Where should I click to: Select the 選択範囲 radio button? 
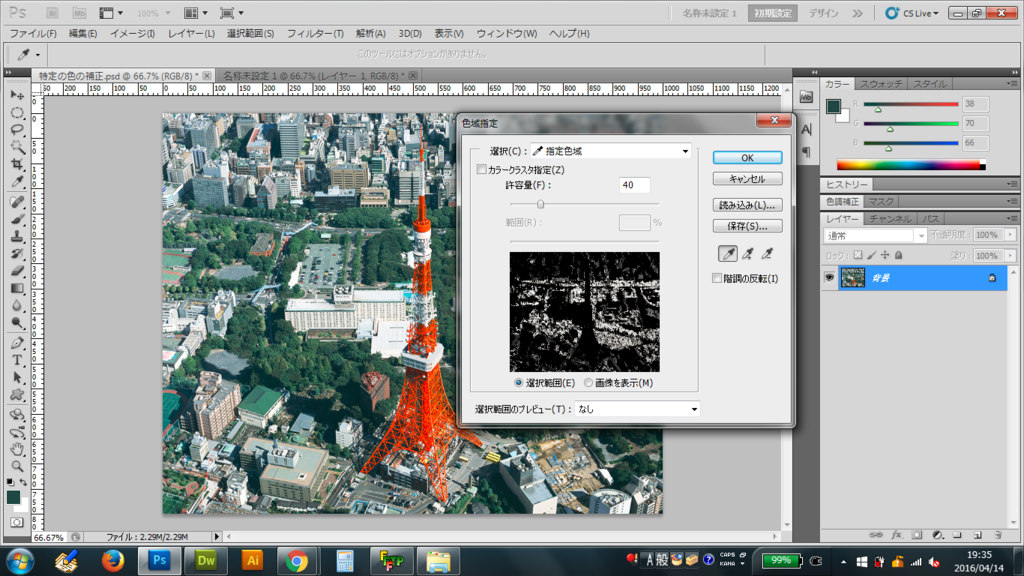pos(519,383)
